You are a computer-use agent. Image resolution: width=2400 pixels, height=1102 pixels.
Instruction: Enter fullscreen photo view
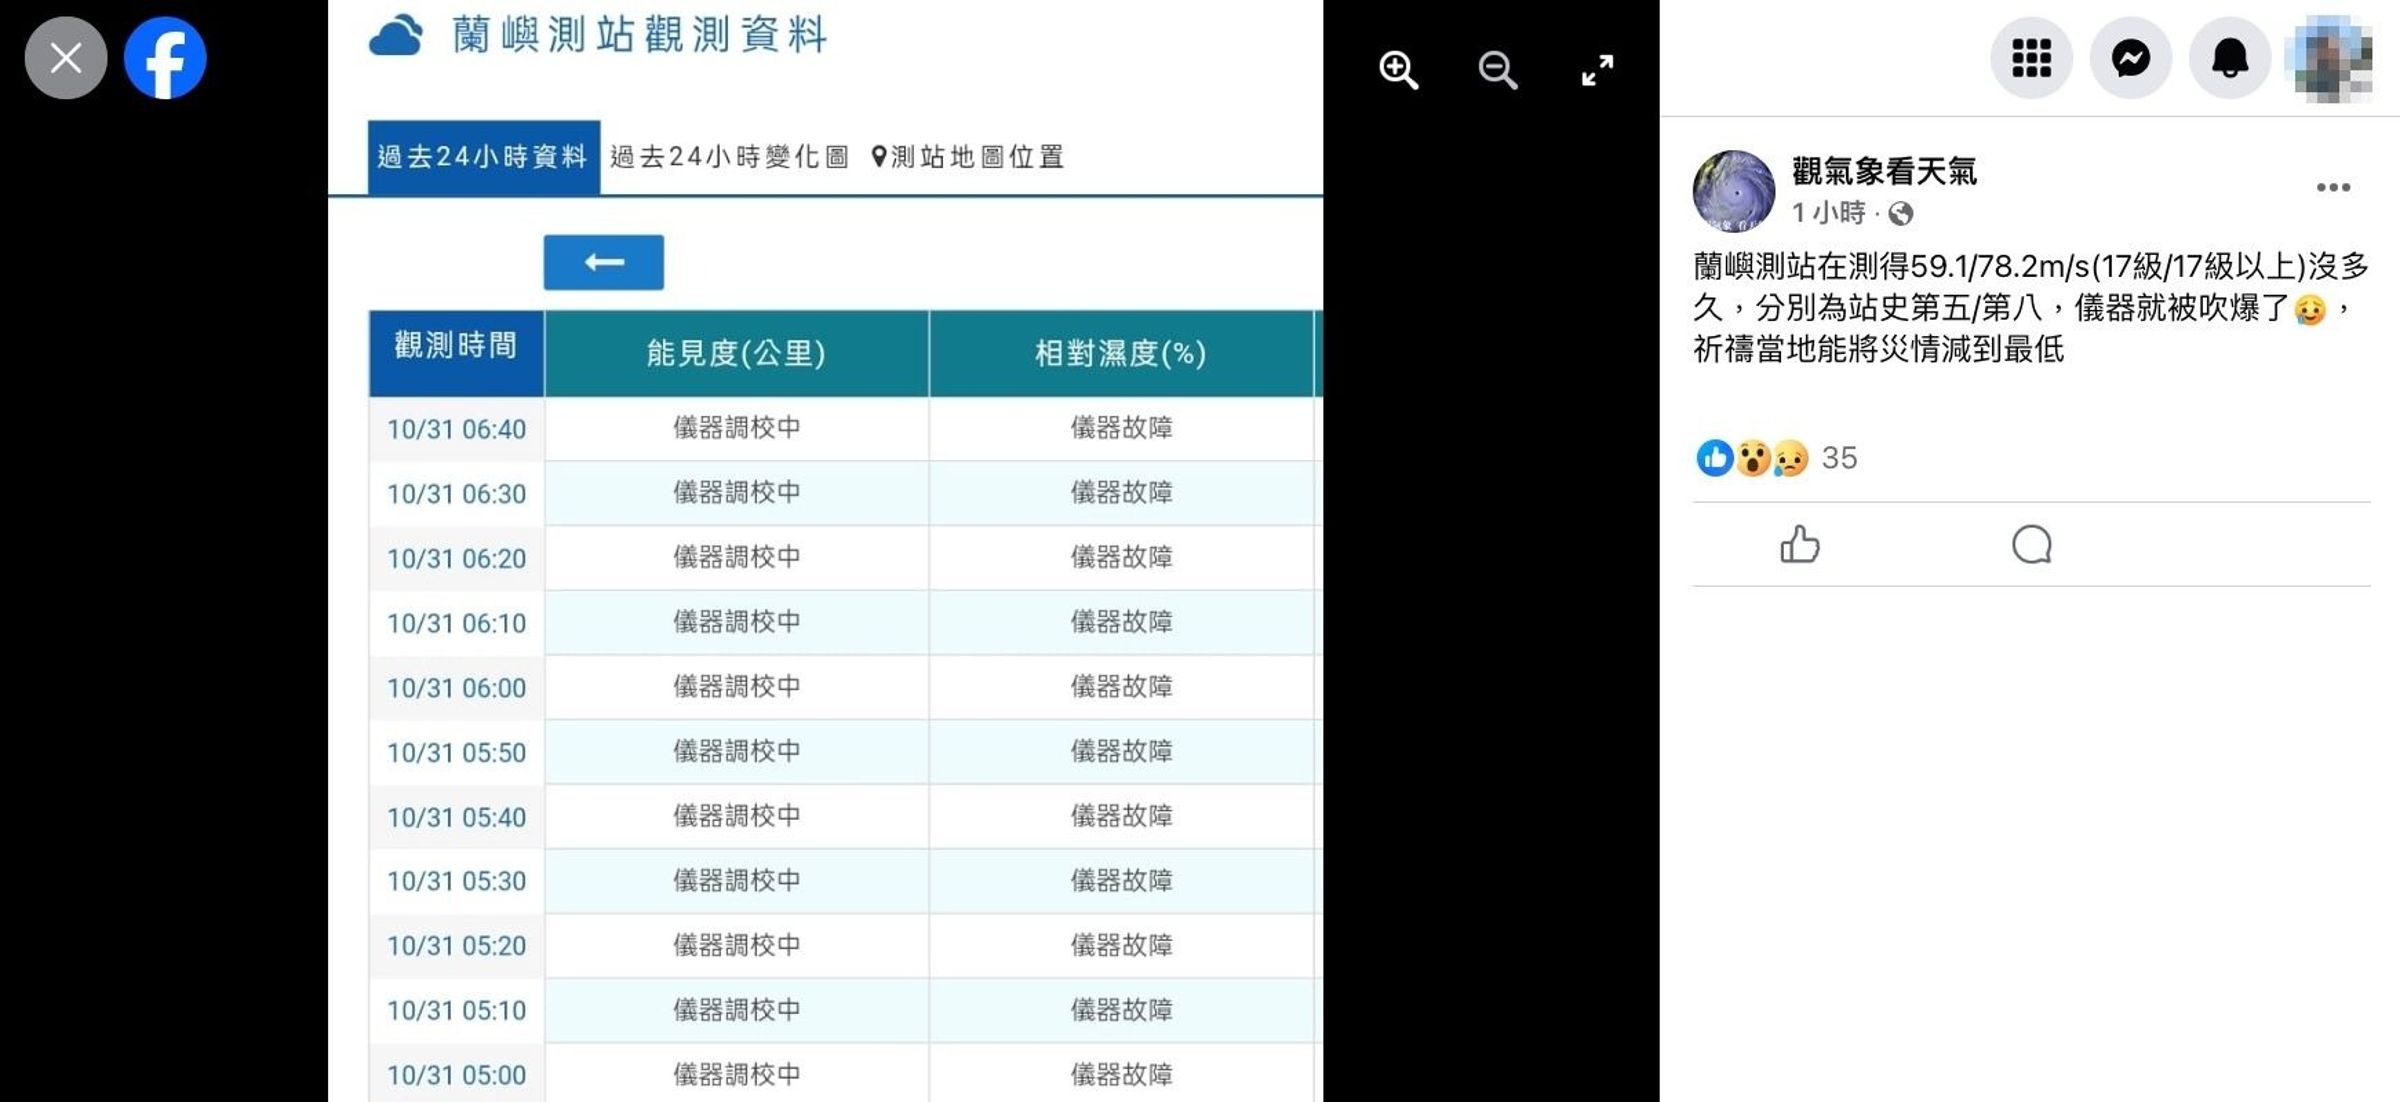(1597, 70)
